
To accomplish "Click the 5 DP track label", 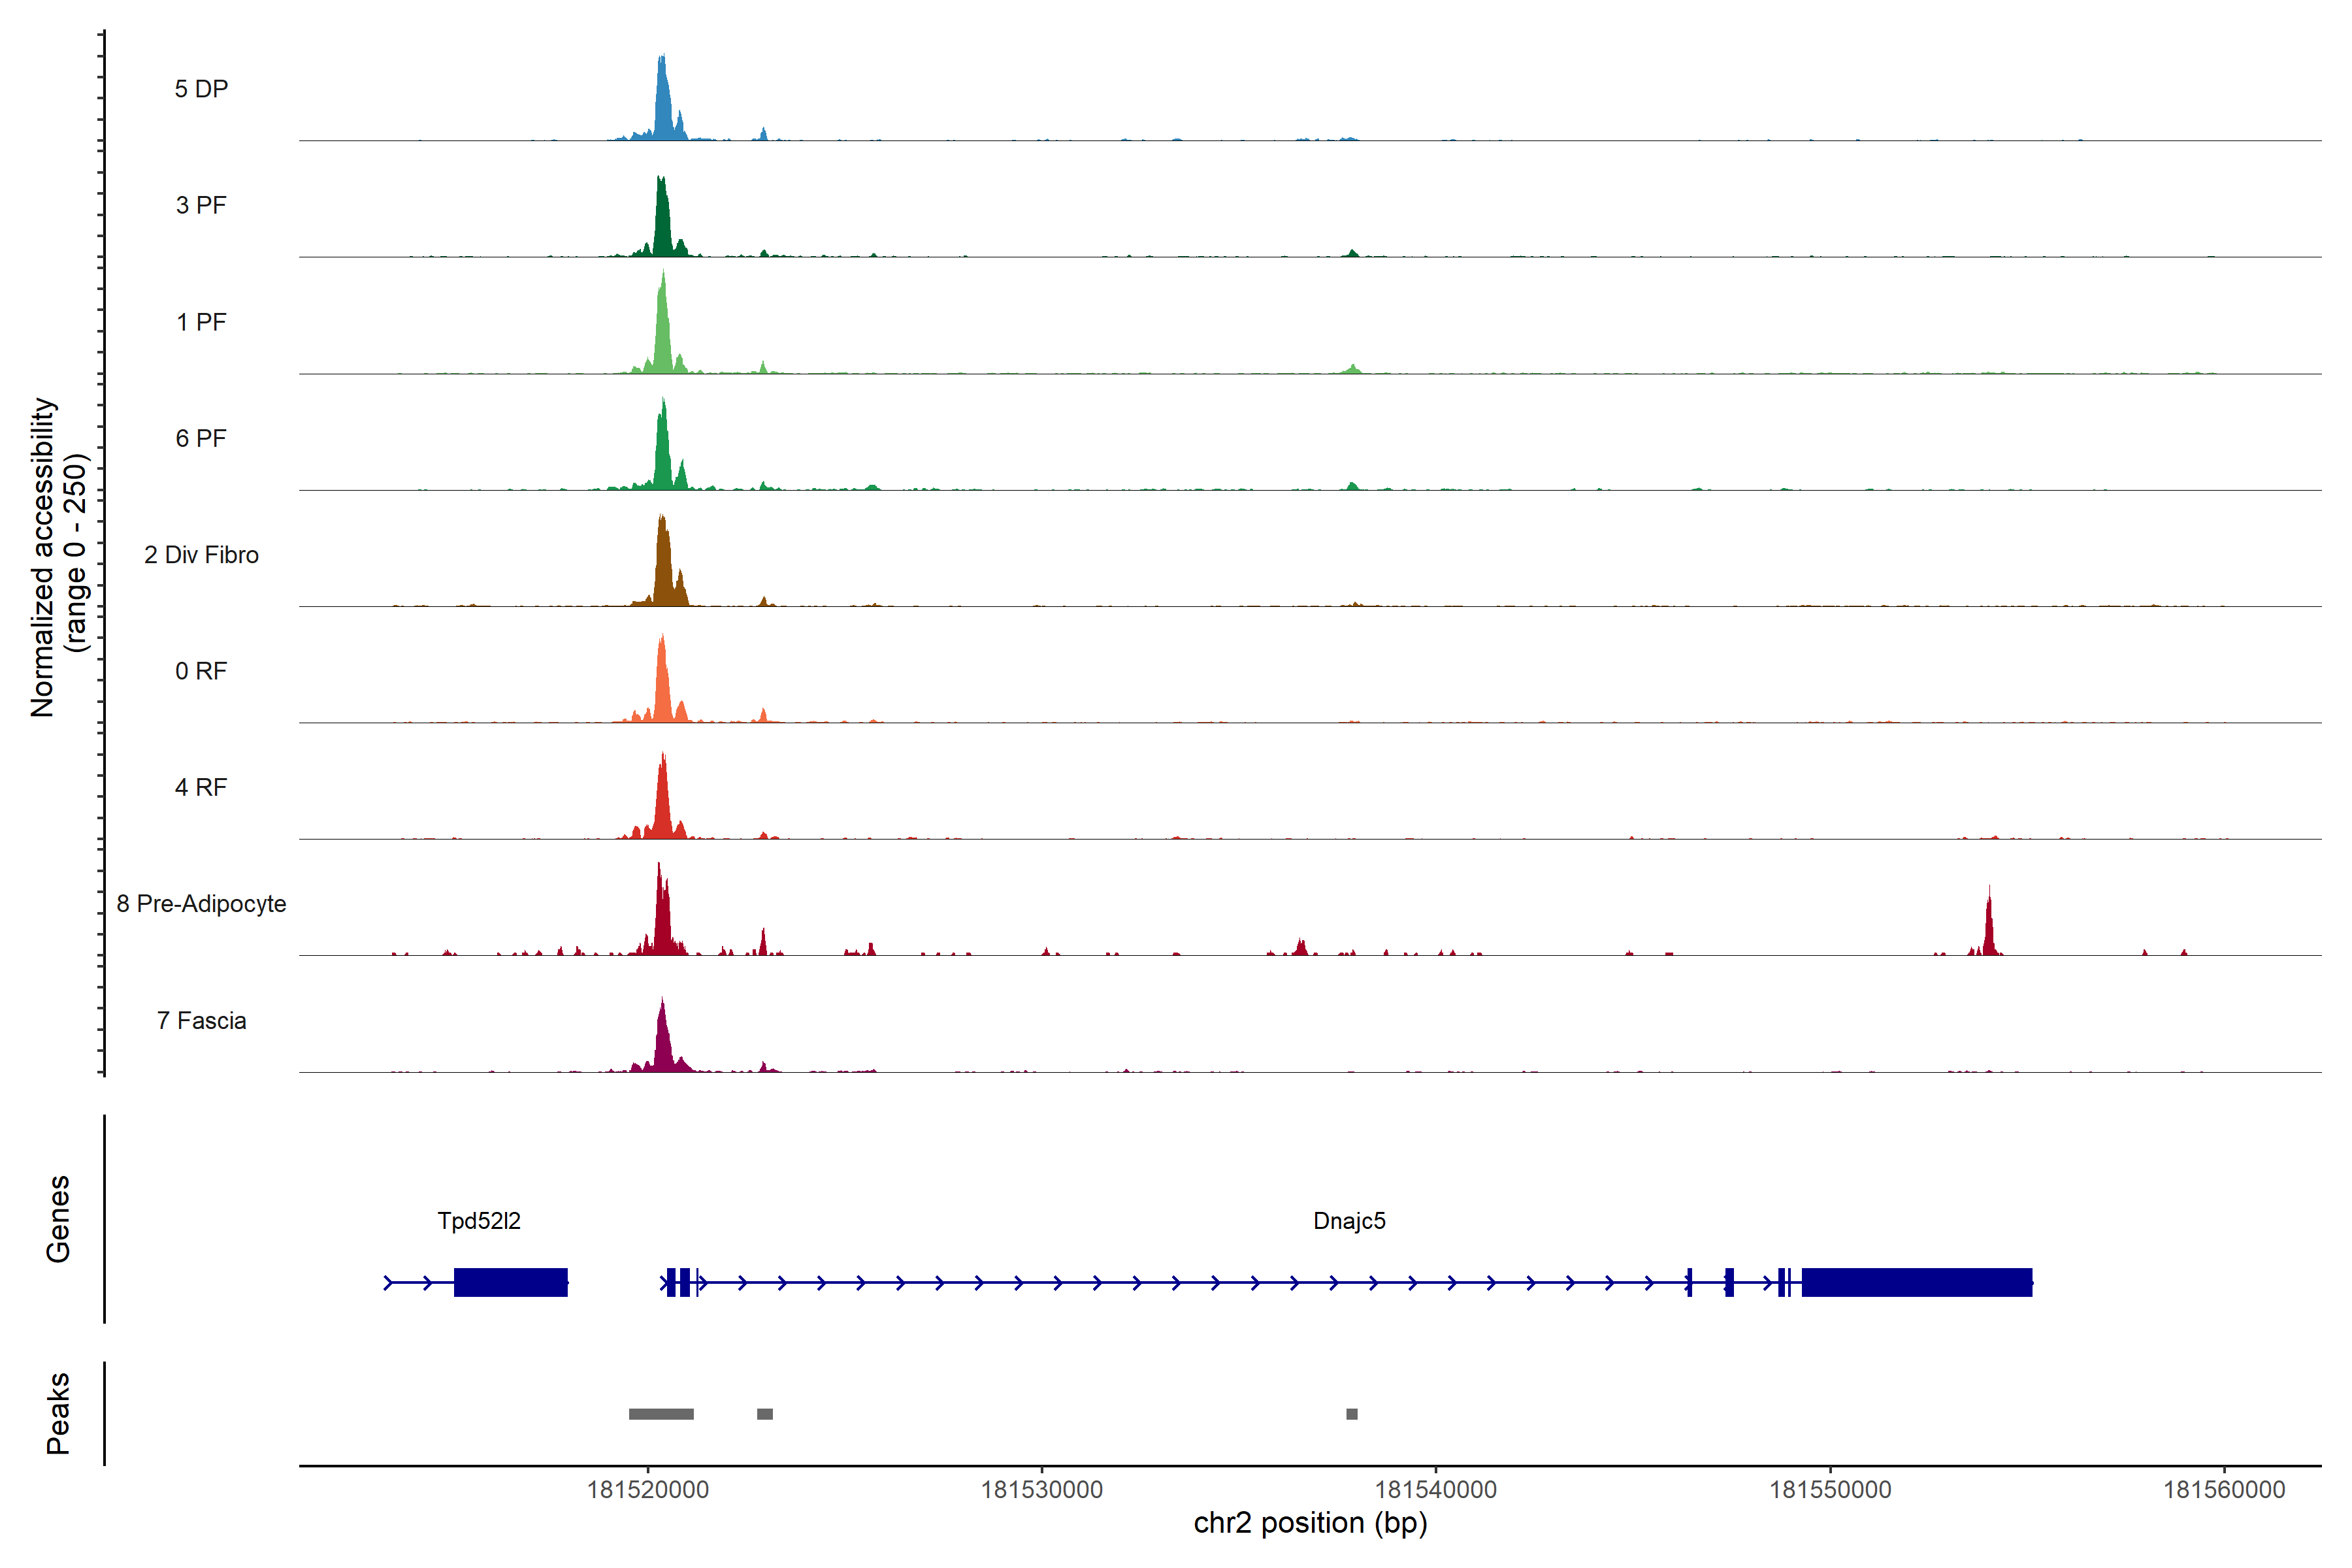I will tap(201, 89).
